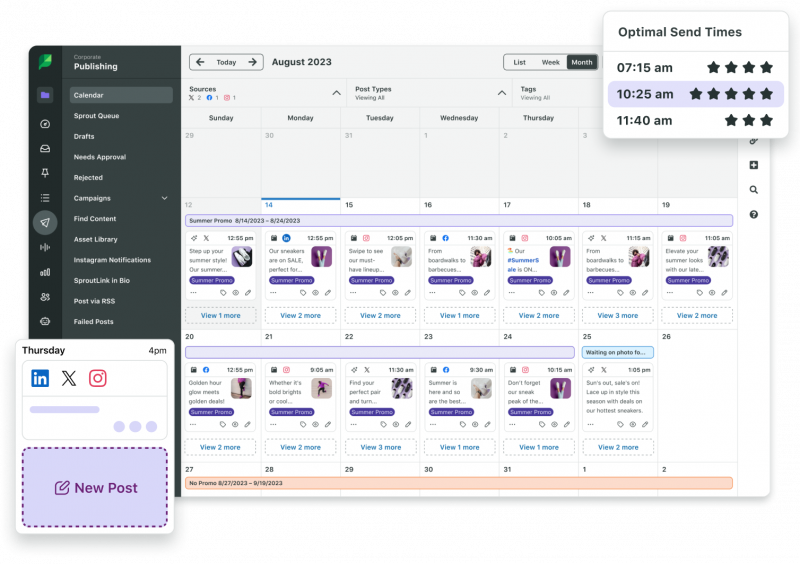The width and height of the screenshot is (800, 564).
Task: Click tag icon on 'Step up your' post
Action: click(x=223, y=293)
